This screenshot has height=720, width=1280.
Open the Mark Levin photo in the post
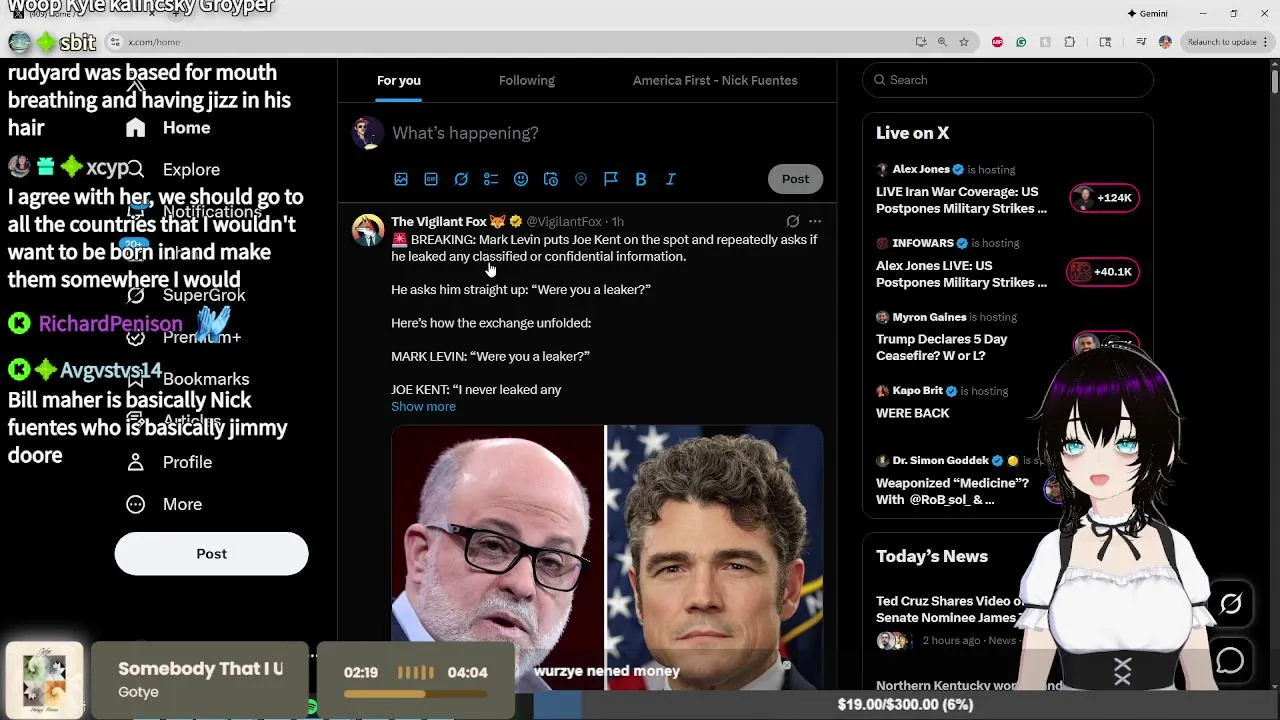(x=497, y=557)
